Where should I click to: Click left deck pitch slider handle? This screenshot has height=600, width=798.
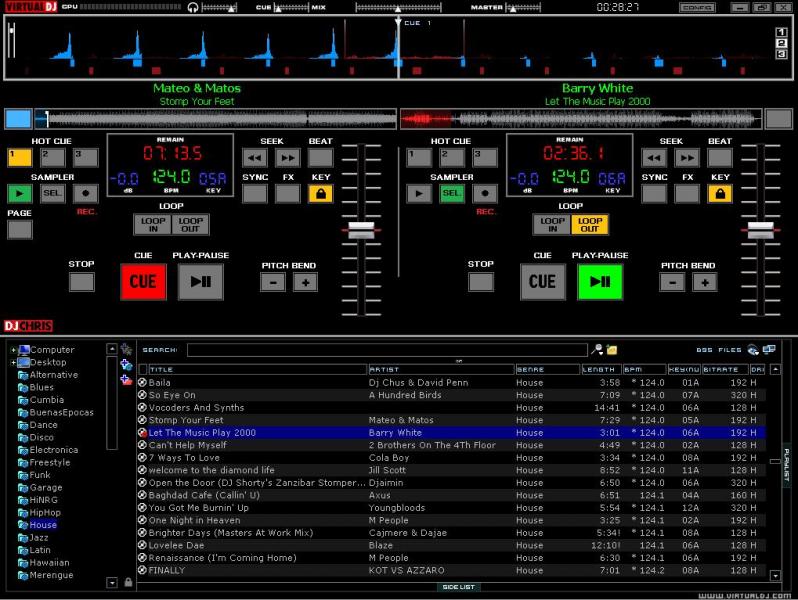[x=361, y=230]
